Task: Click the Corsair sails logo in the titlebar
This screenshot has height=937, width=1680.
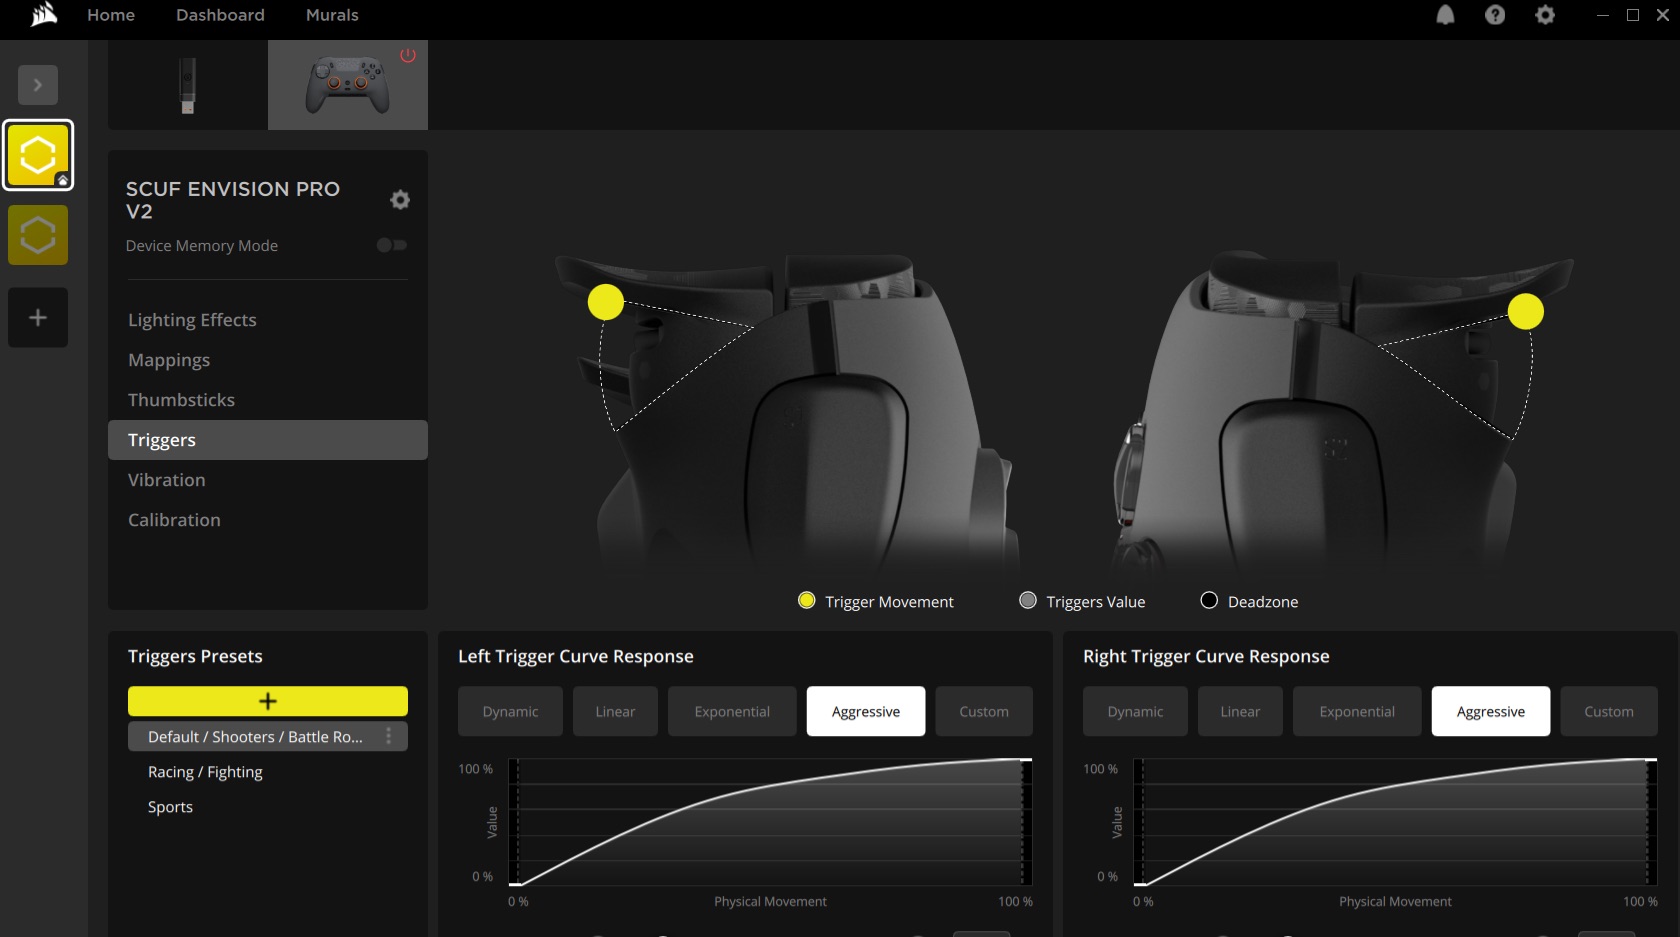Action: pos(41,15)
